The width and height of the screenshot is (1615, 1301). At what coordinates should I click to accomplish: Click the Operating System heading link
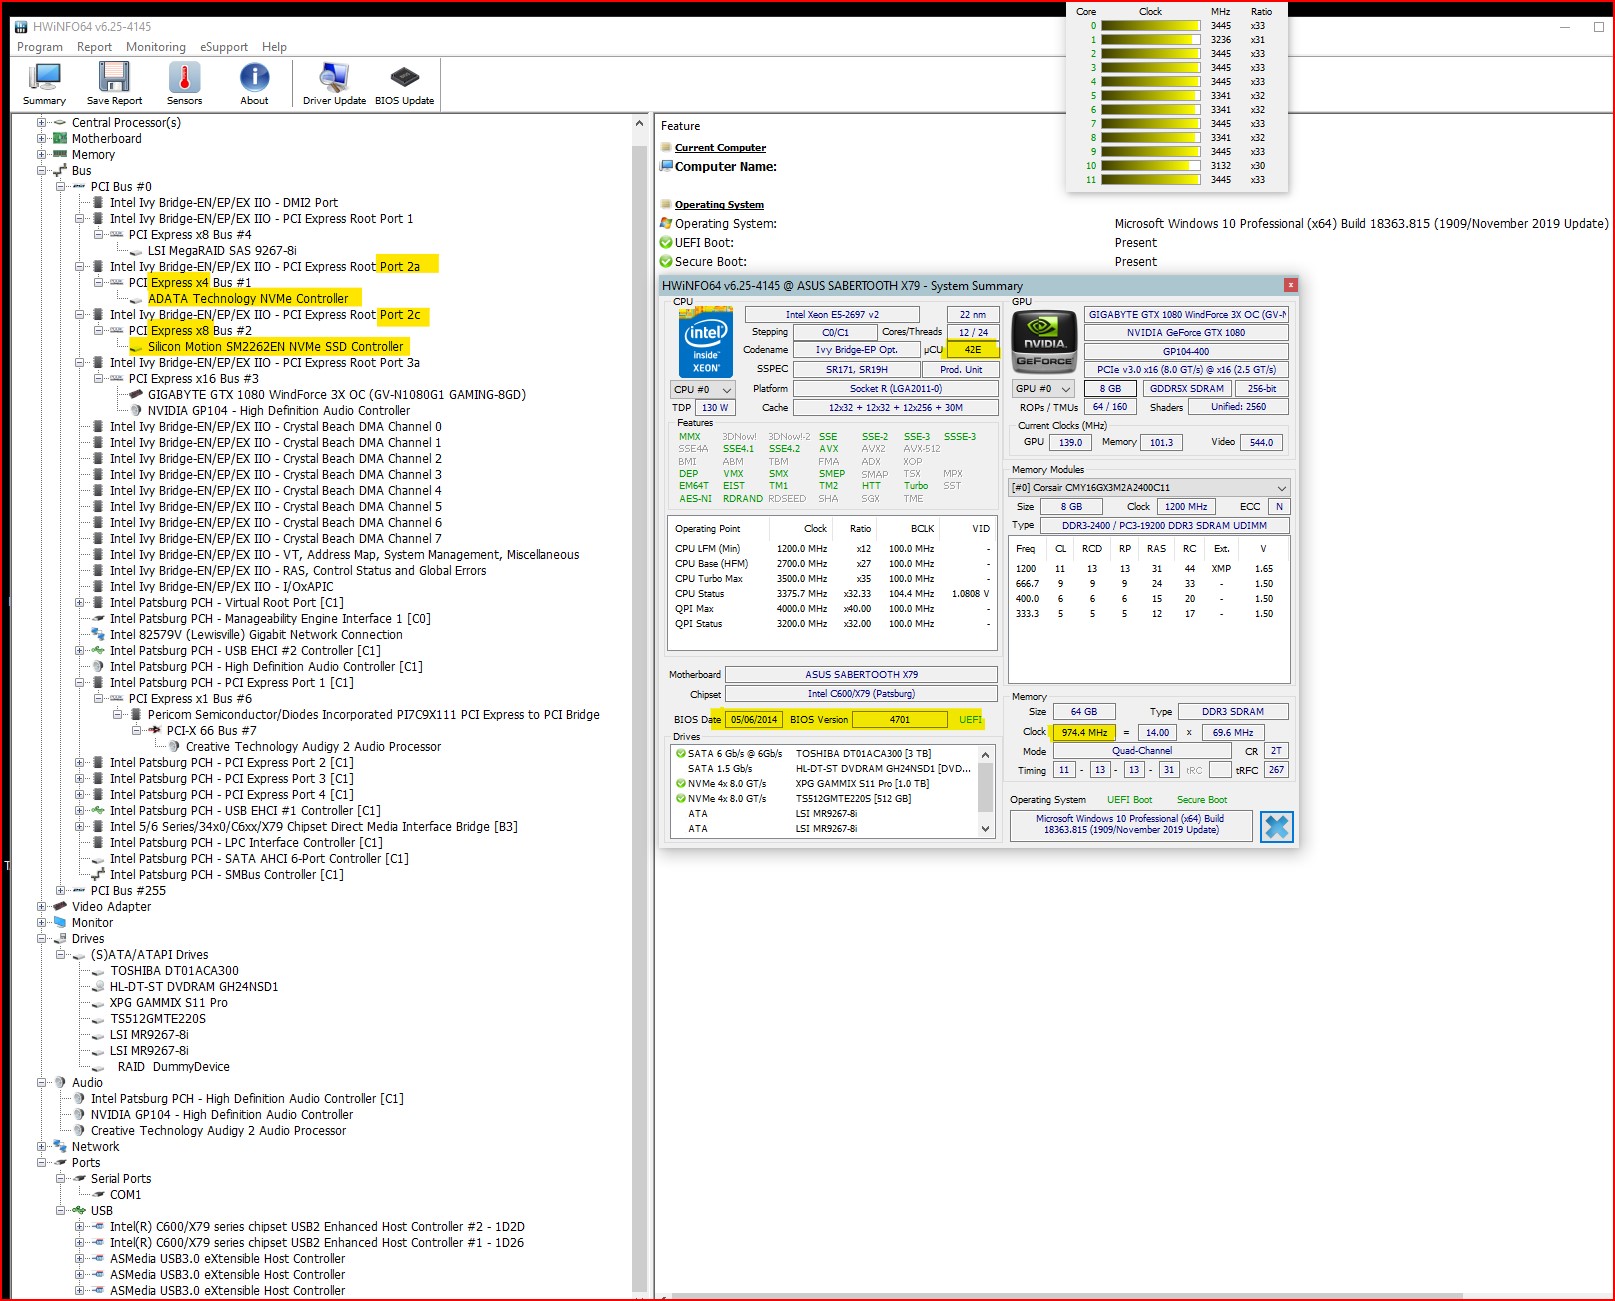(719, 205)
